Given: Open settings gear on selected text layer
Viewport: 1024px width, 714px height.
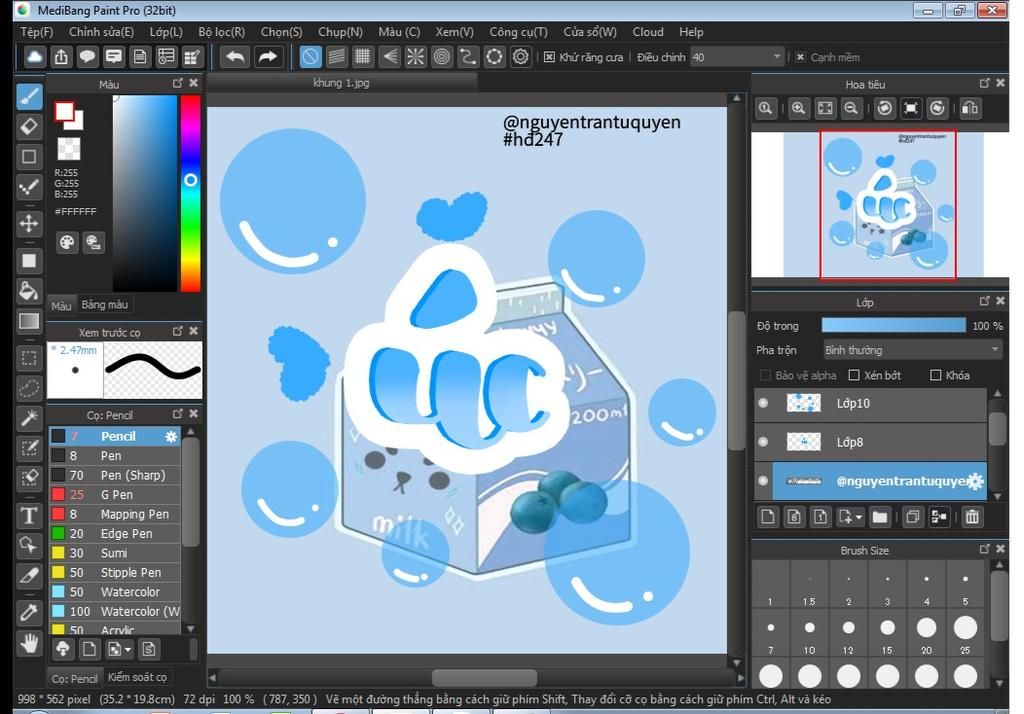Looking at the screenshot, I should tap(975, 481).
